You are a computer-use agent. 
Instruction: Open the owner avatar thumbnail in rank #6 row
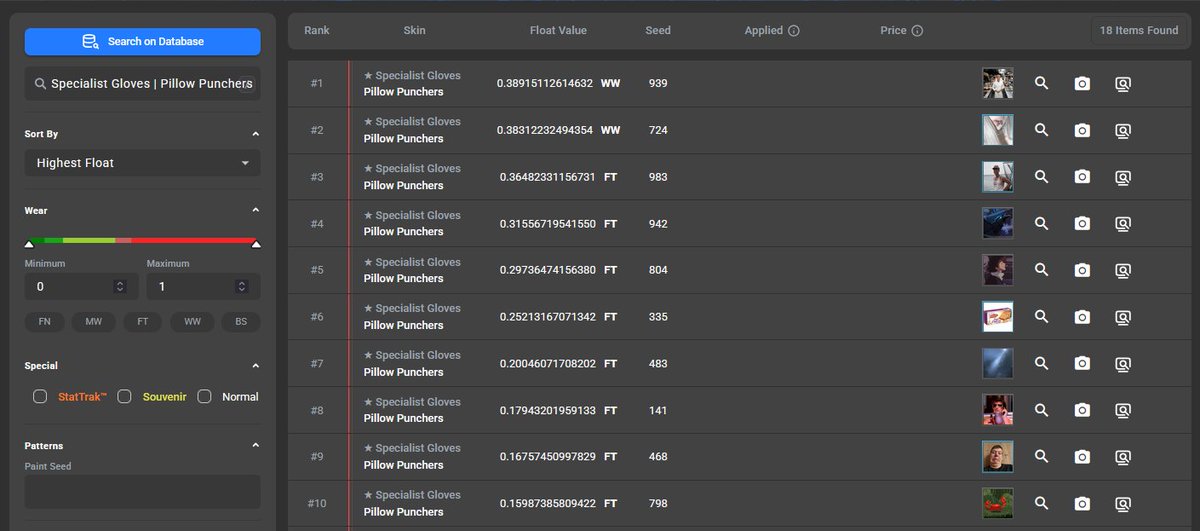(x=998, y=317)
